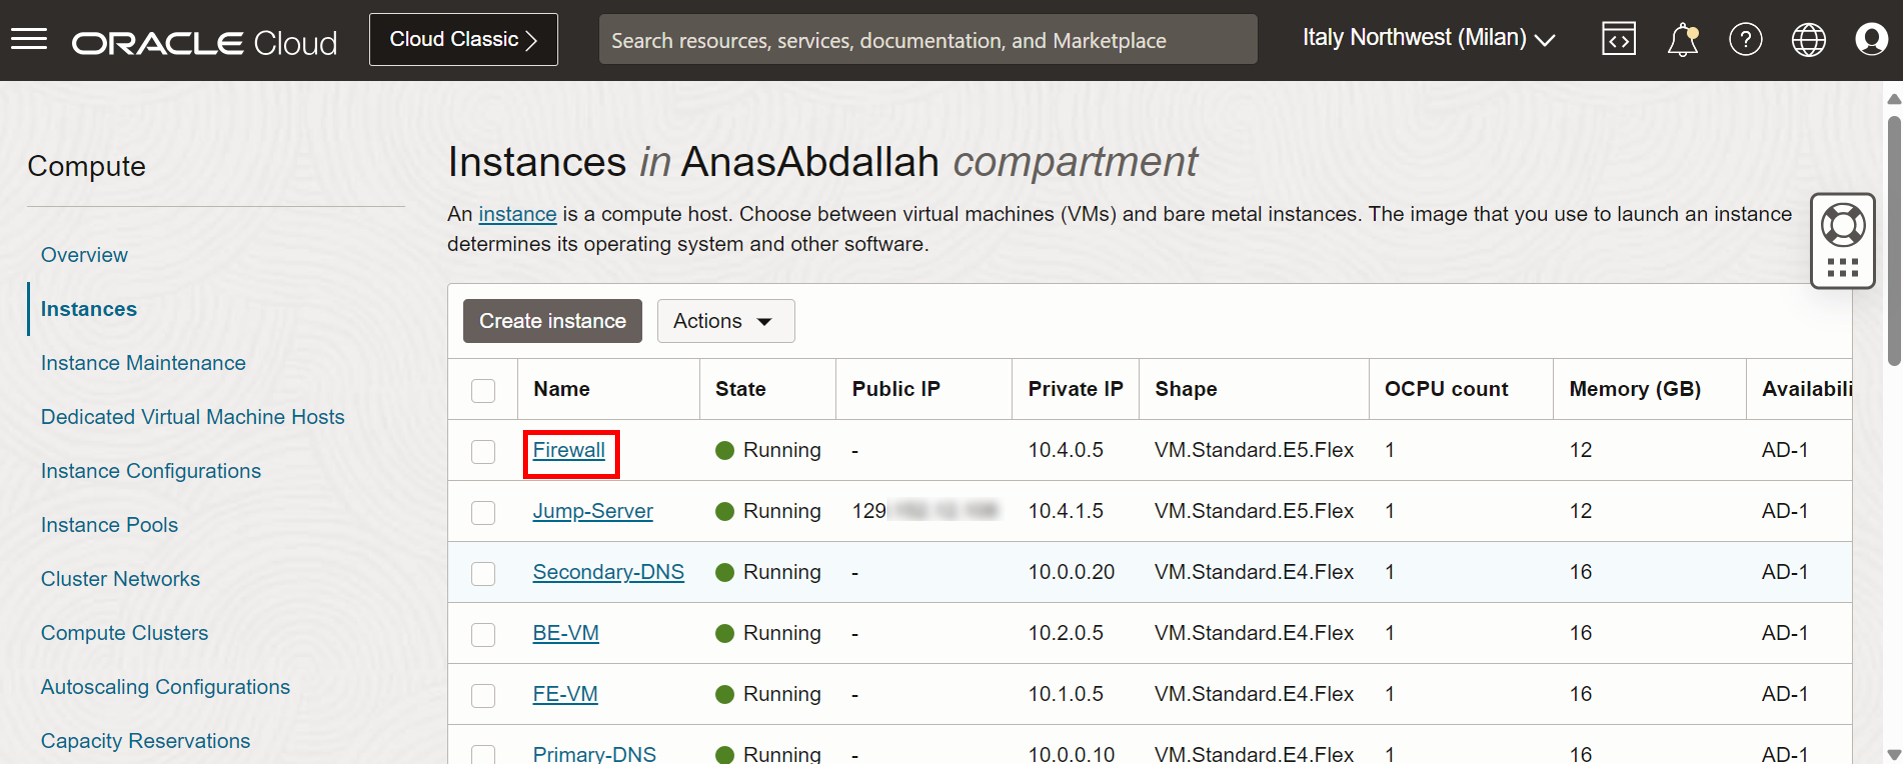Viewport: 1903px width, 764px height.
Task: Switch to Cloud Classic
Action: point(463,39)
